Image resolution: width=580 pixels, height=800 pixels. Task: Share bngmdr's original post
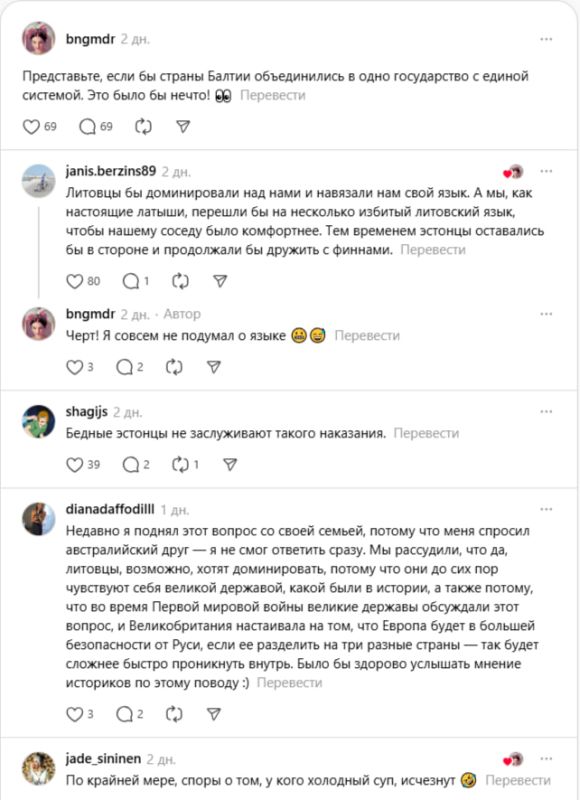(x=184, y=125)
